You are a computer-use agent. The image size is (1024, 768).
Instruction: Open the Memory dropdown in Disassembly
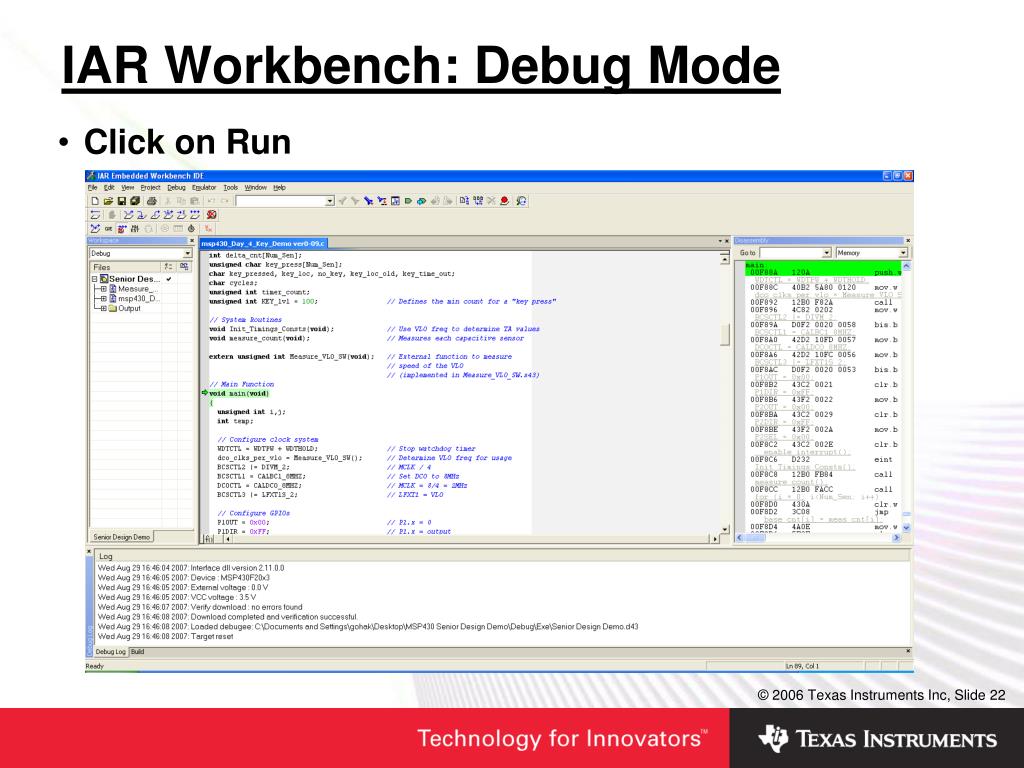pyautogui.click(x=903, y=253)
